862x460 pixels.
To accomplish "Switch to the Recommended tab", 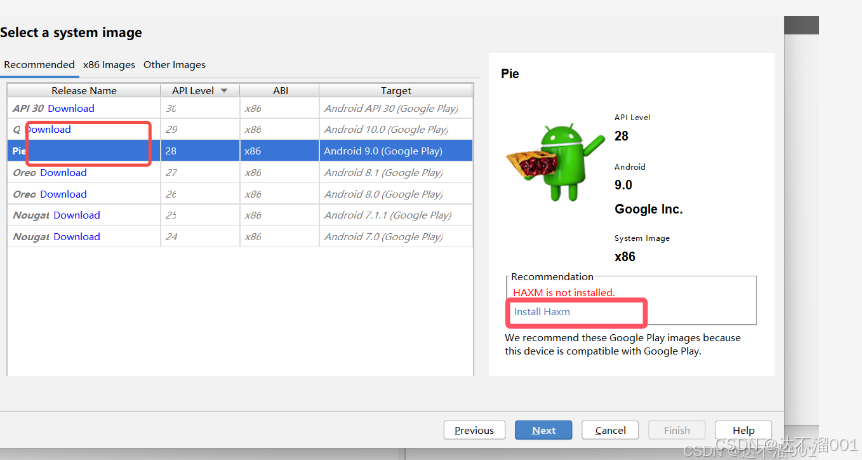I will pyautogui.click(x=39, y=65).
